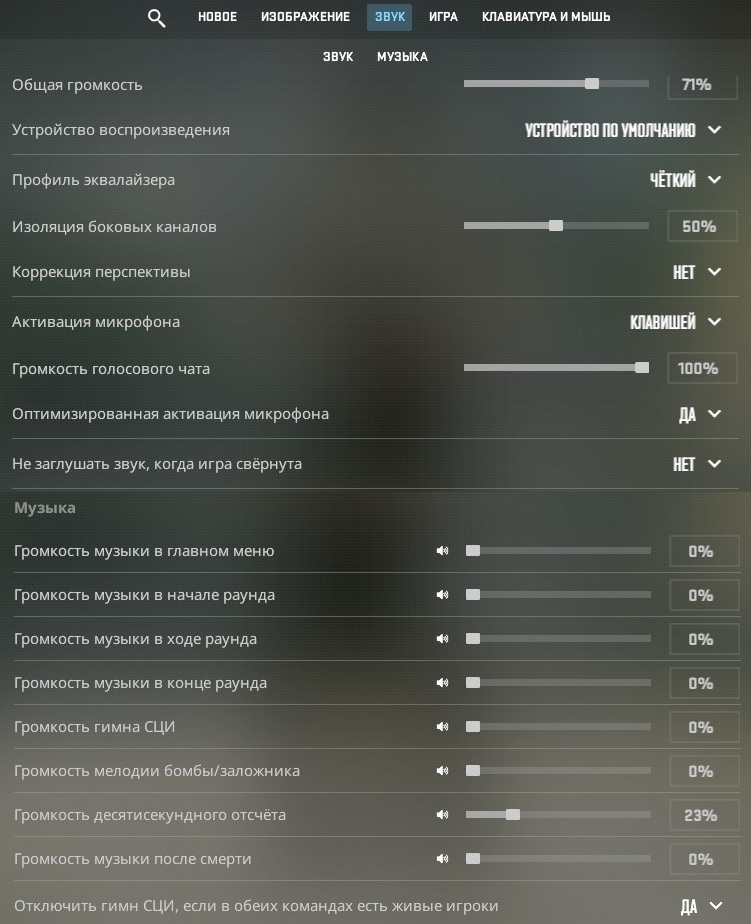
Task: Mute main menu music speaker icon
Action: point(442,551)
